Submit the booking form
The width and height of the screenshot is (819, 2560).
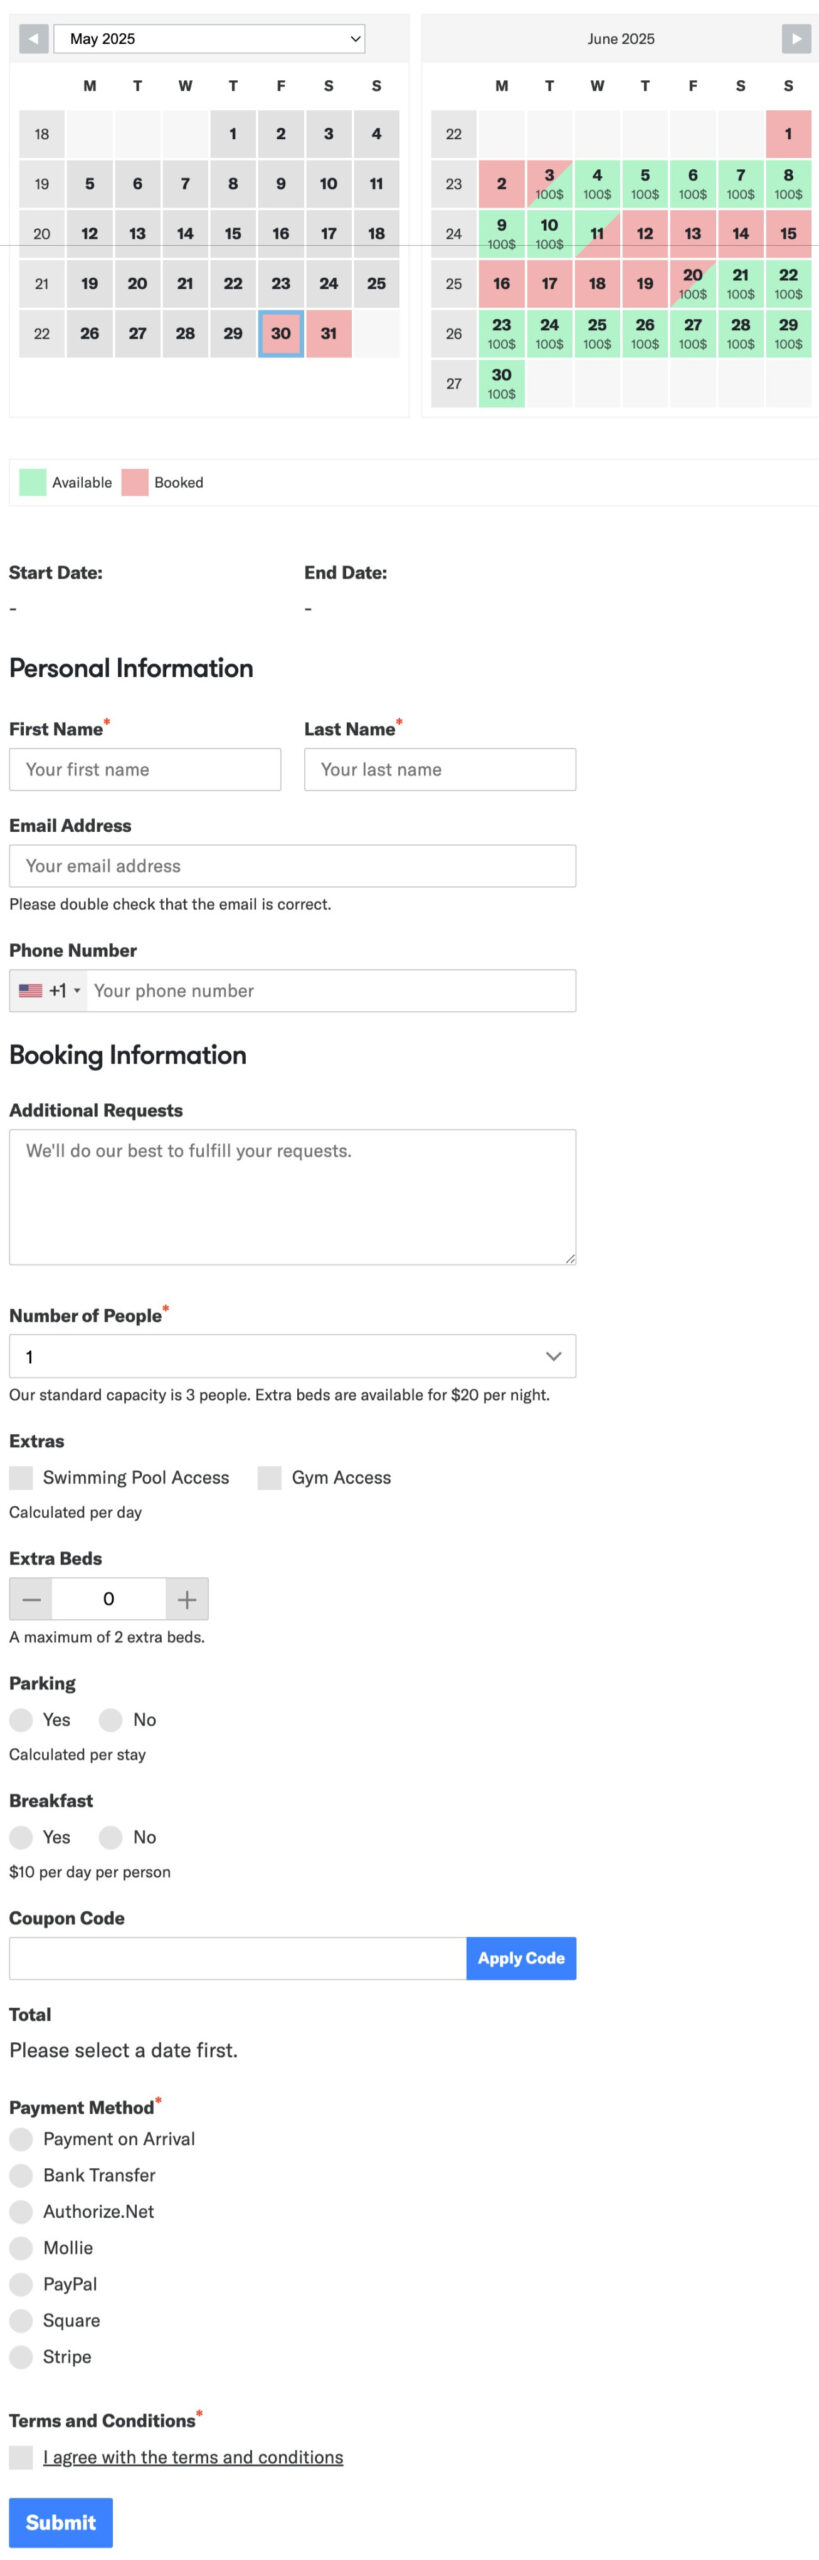(61, 2522)
